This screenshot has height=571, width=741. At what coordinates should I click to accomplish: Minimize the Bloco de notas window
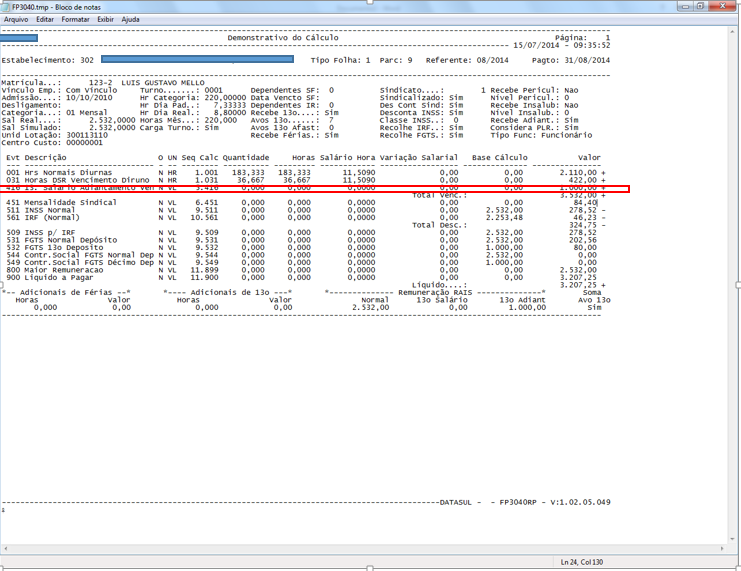point(685,6)
